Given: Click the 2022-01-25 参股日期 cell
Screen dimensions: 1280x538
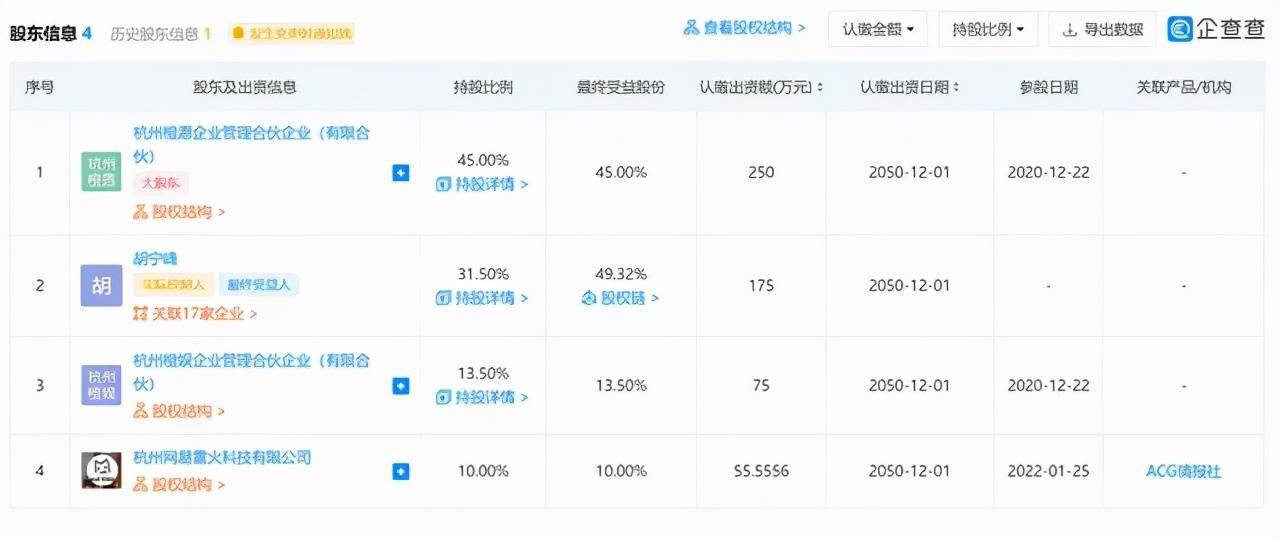Looking at the screenshot, I should point(1048,471).
